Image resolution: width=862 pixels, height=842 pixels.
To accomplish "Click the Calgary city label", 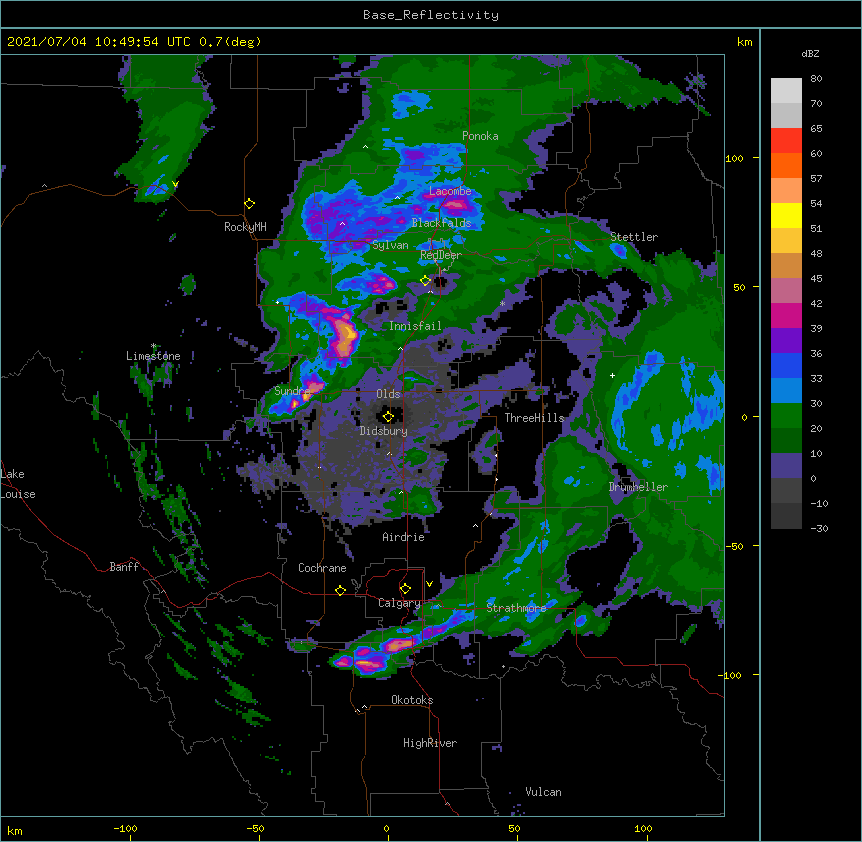I will click(399, 603).
